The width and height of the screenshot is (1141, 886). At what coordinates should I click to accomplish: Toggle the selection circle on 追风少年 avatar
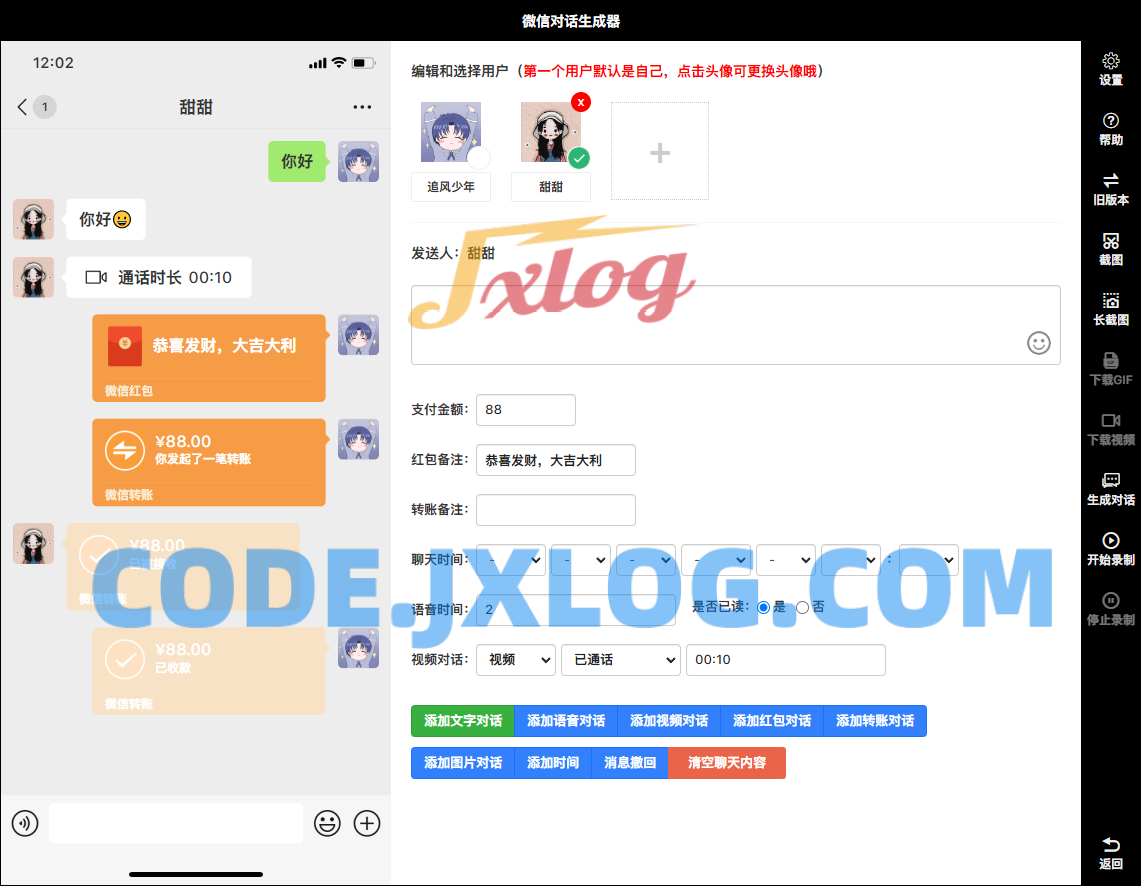[479, 159]
